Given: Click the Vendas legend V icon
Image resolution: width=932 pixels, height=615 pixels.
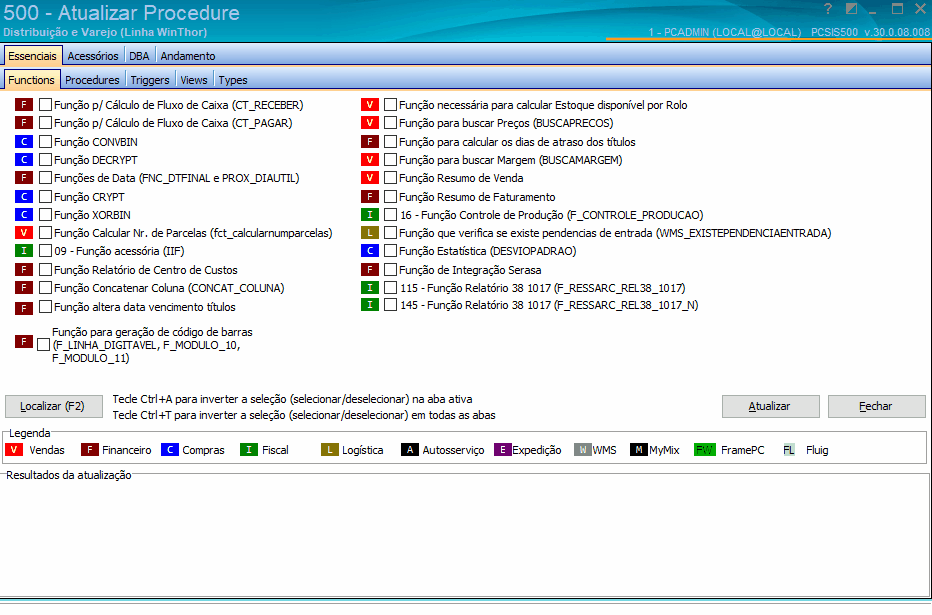Looking at the screenshot, I should [x=14, y=450].
